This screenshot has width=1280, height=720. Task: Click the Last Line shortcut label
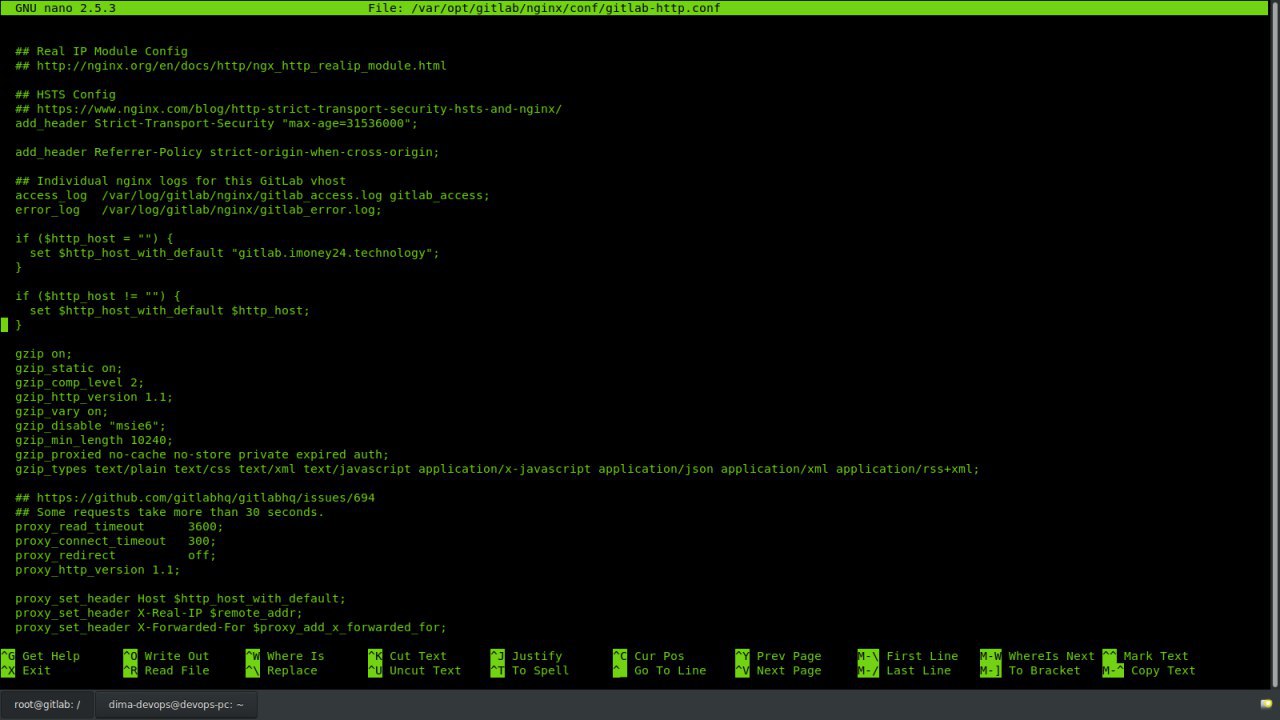click(918, 670)
